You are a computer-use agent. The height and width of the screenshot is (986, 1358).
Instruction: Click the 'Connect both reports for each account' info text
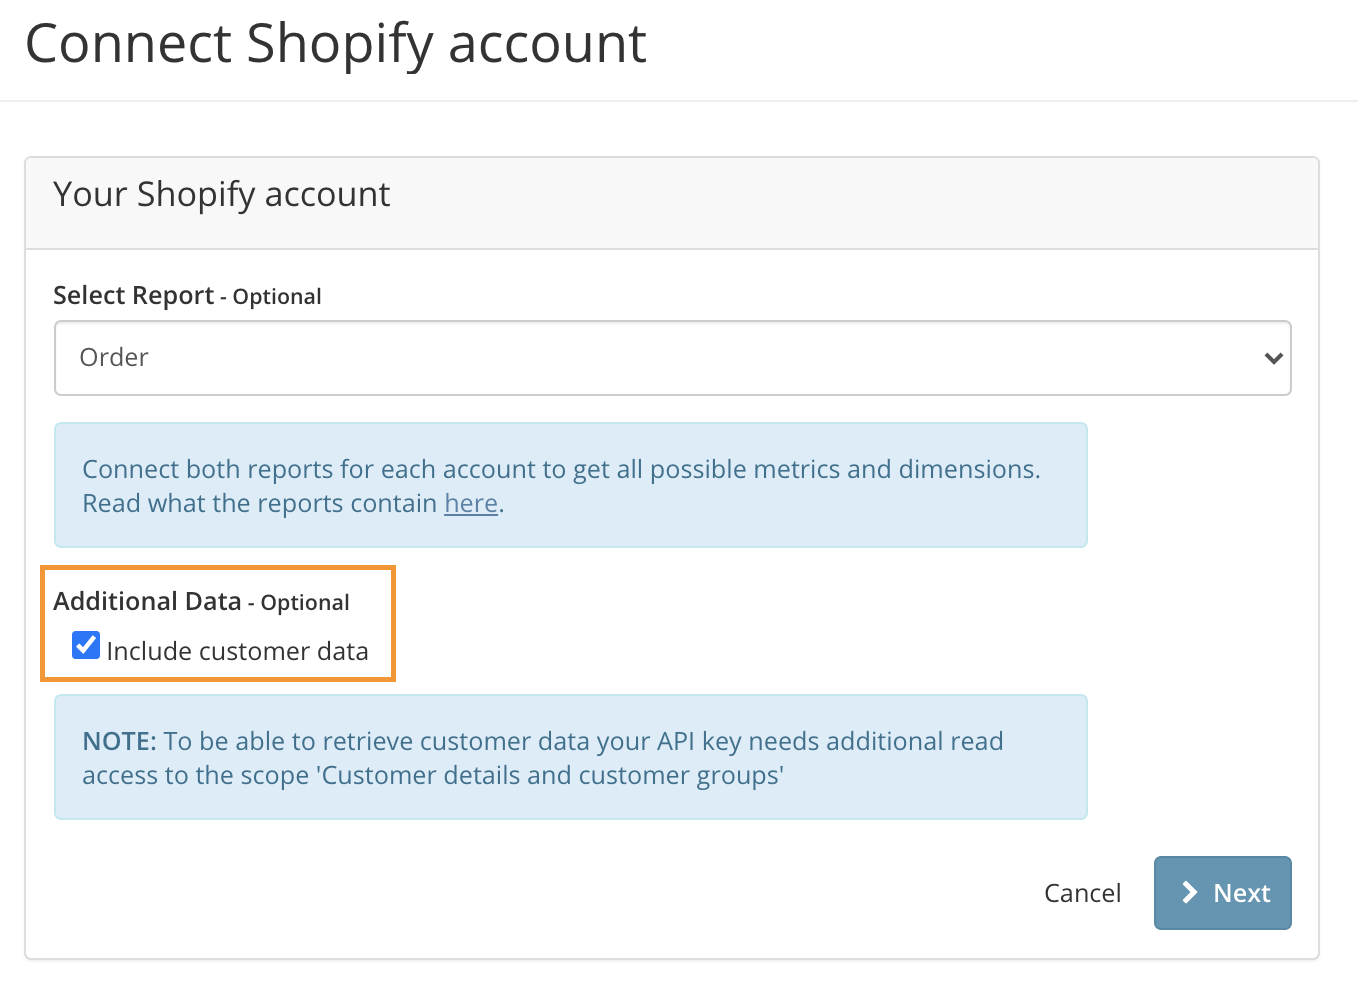tap(561, 486)
